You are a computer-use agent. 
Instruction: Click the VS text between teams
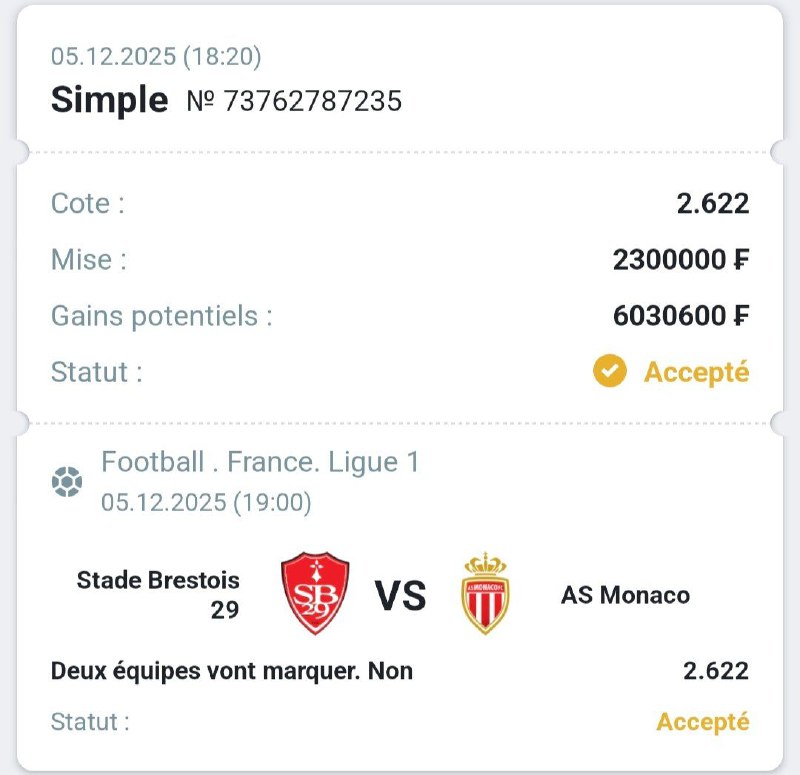[x=400, y=596]
